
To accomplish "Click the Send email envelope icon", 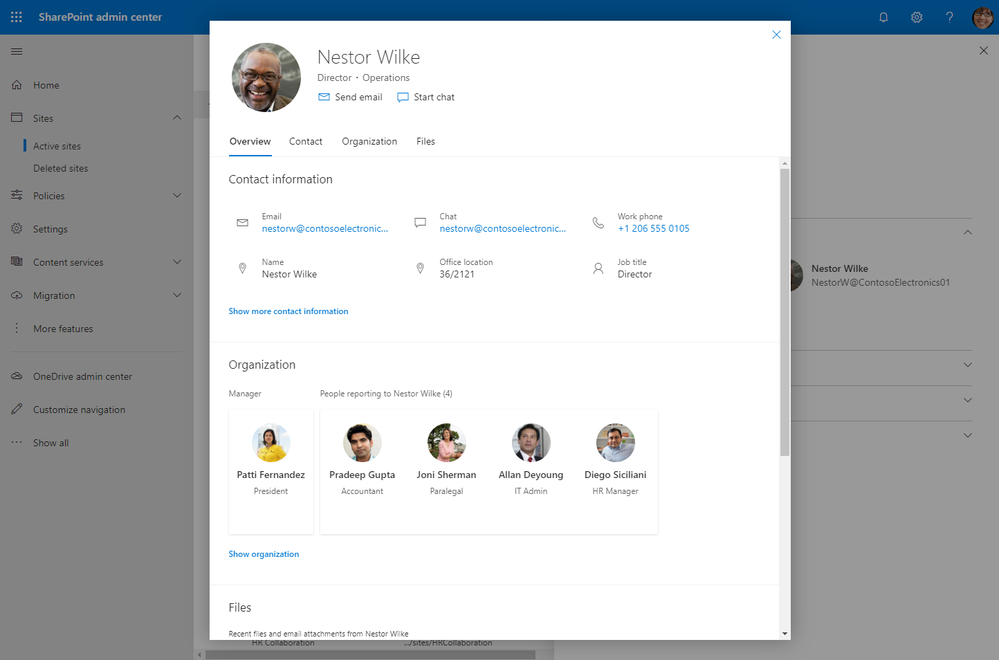I will [324, 97].
